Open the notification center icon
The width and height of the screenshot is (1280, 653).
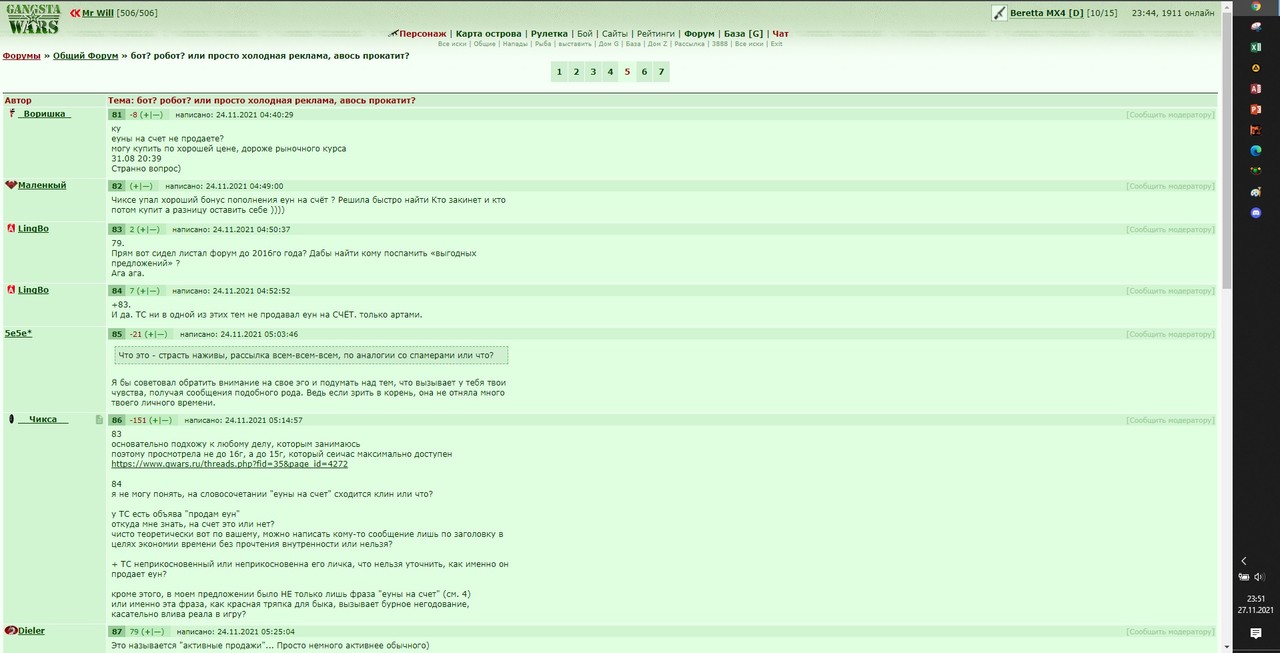click(x=1256, y=634)
